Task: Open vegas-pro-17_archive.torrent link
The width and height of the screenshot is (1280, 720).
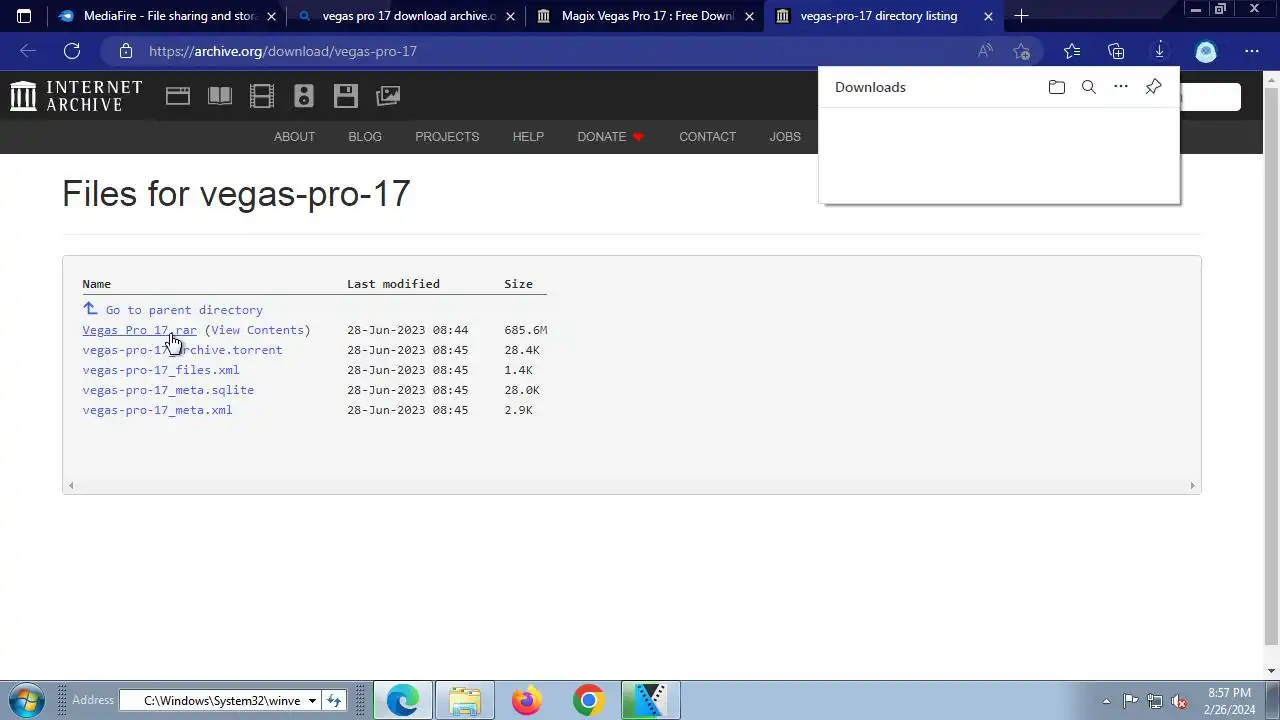Action: coord(182,350)
